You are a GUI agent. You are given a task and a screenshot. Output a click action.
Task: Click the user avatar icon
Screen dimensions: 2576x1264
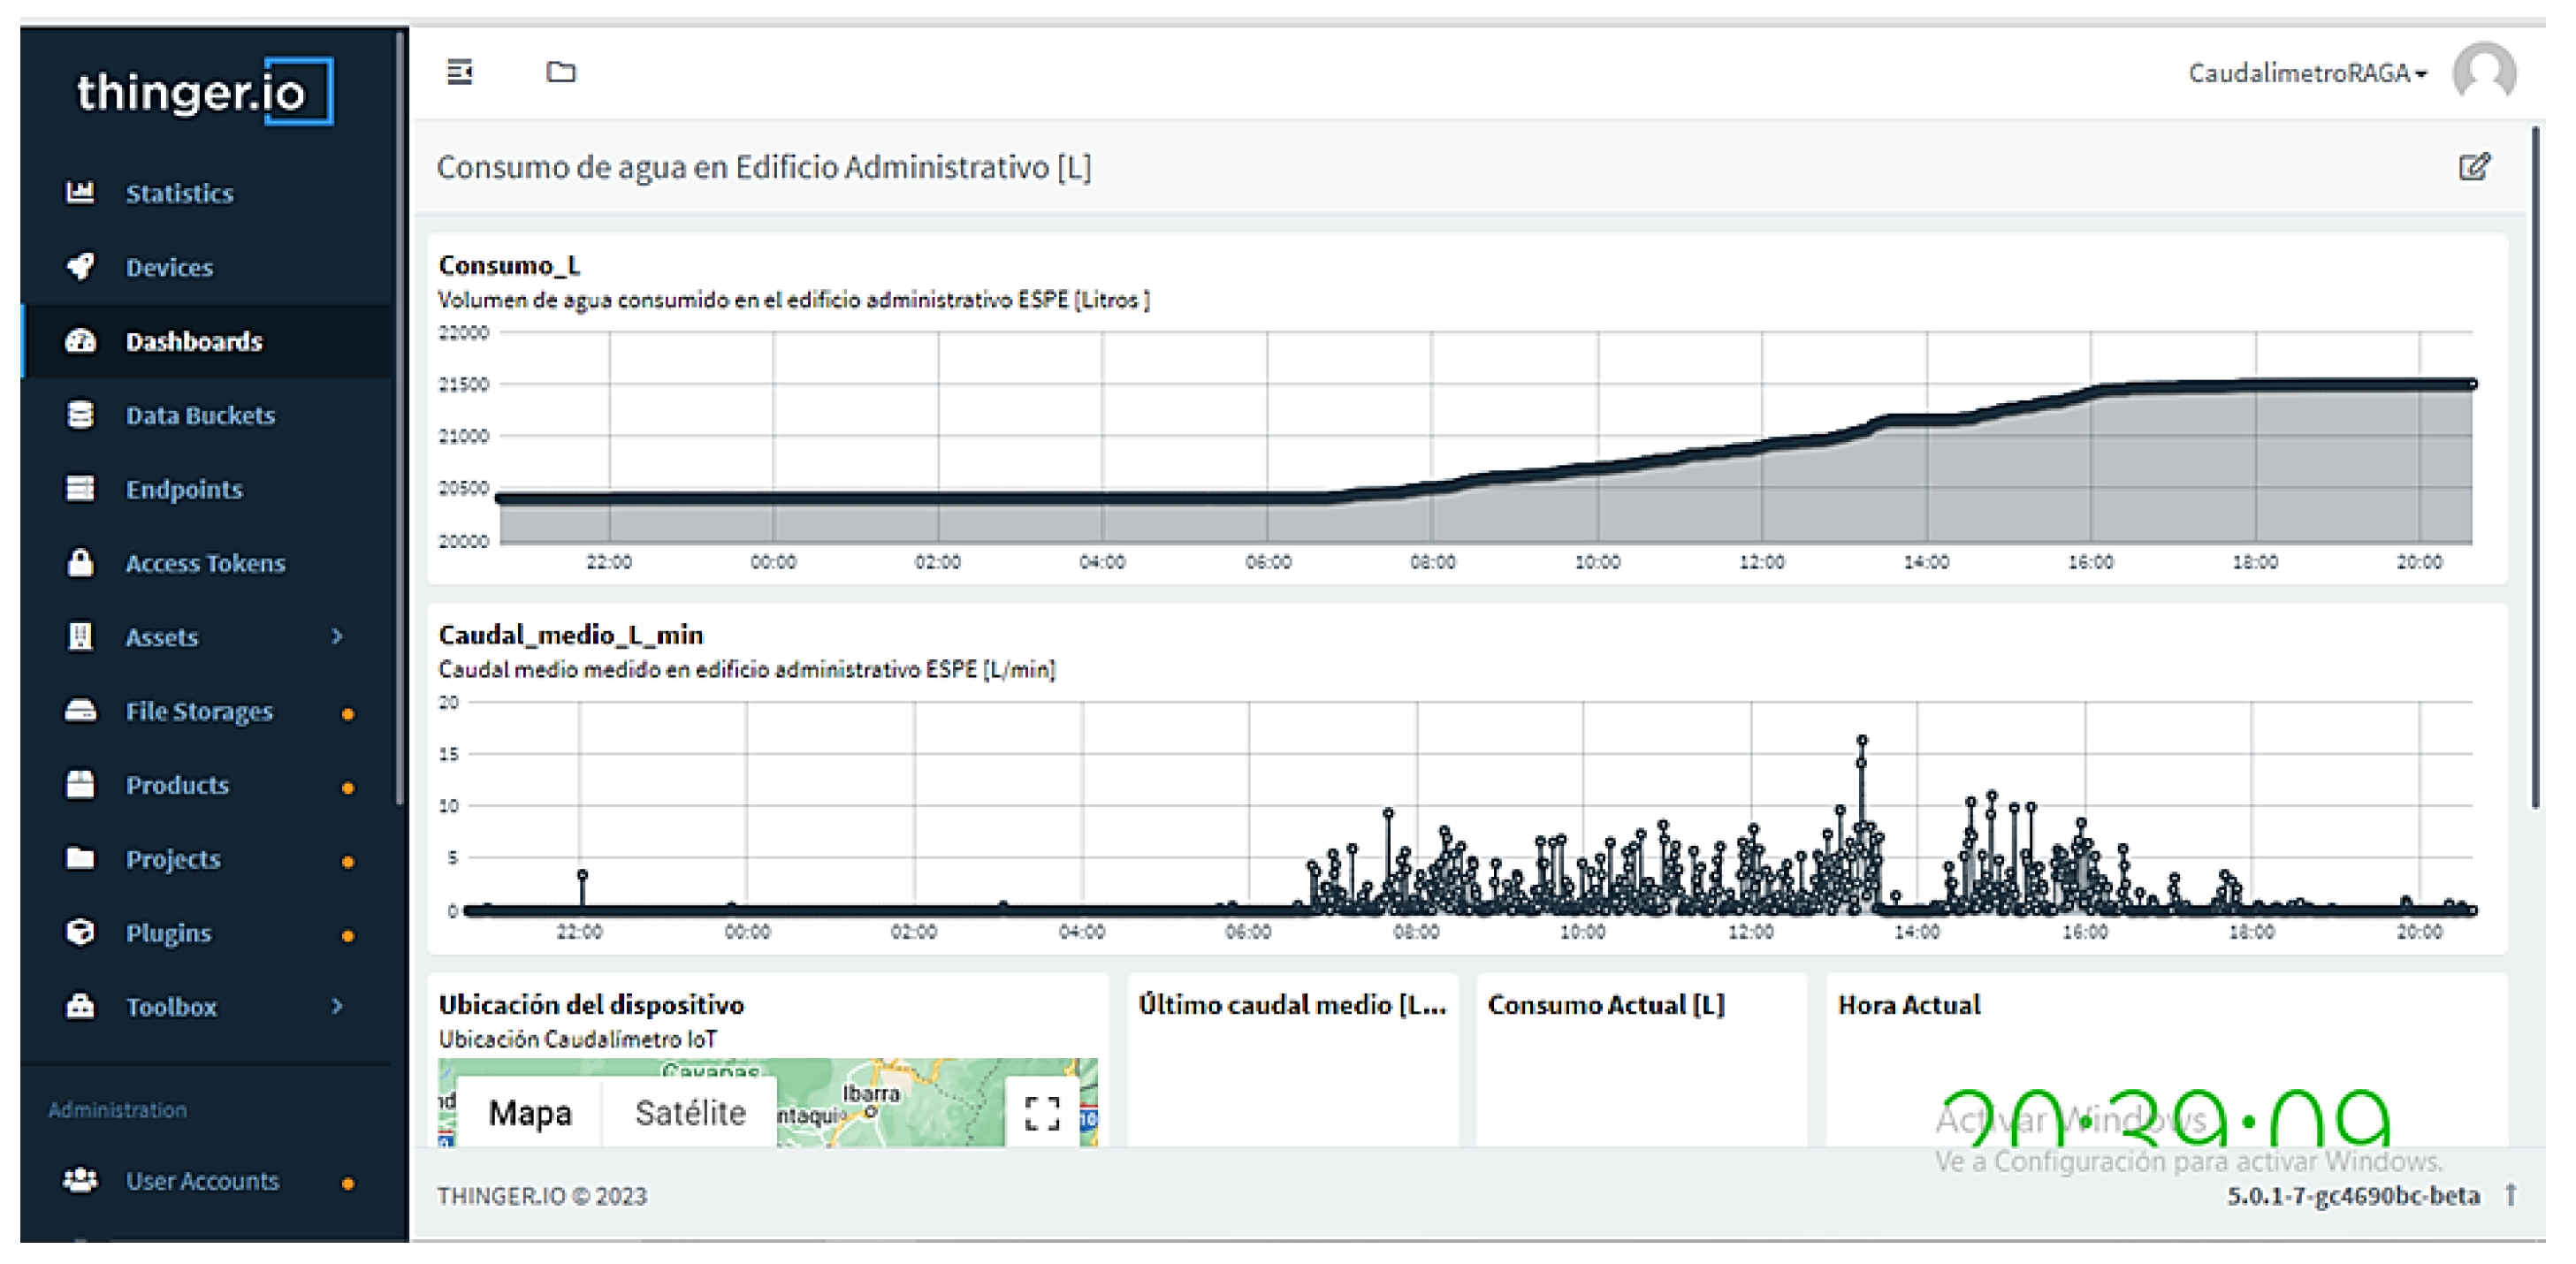point(2483,73)
